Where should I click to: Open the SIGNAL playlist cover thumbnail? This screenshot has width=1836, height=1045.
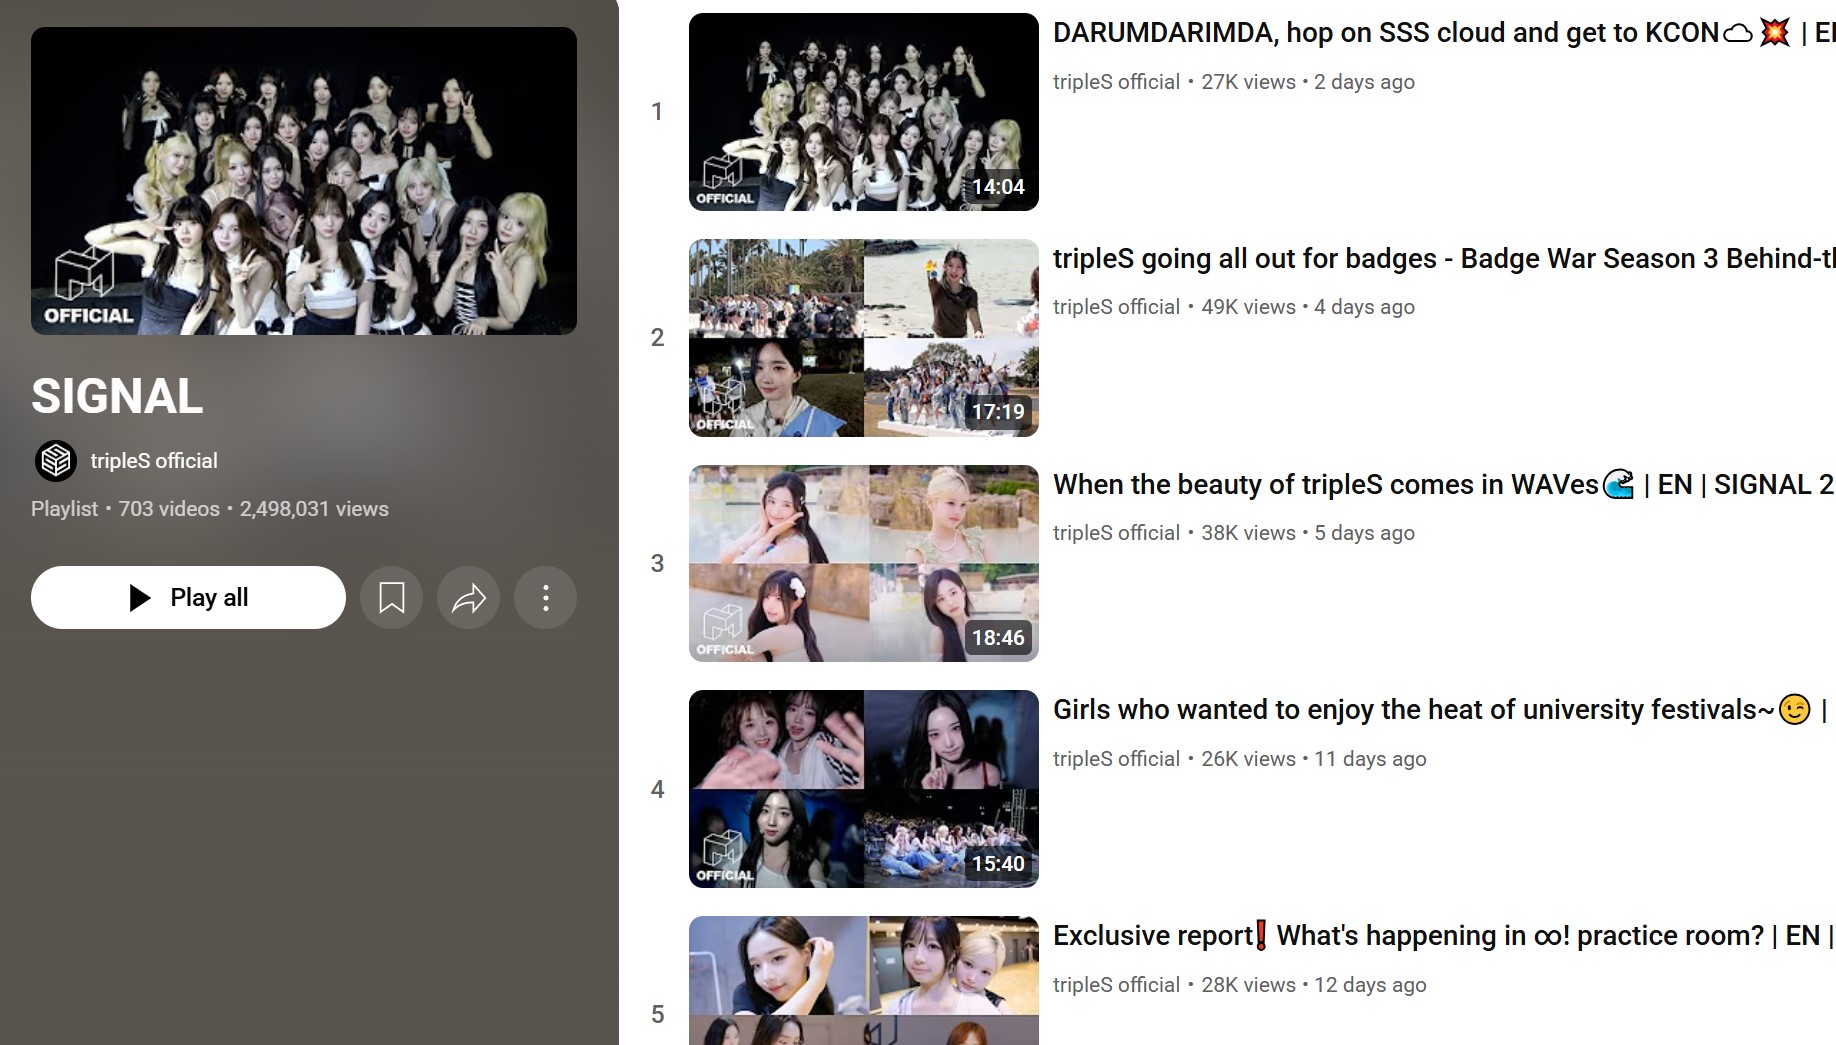pyautogui.click(x=304, y=181)
